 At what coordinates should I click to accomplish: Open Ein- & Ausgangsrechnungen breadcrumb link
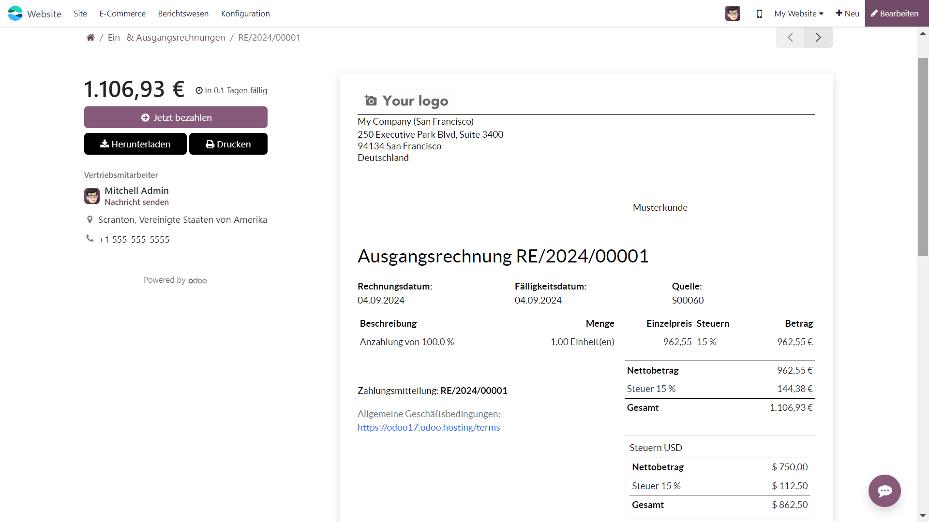pyautogui.click(x=166, y=37)
